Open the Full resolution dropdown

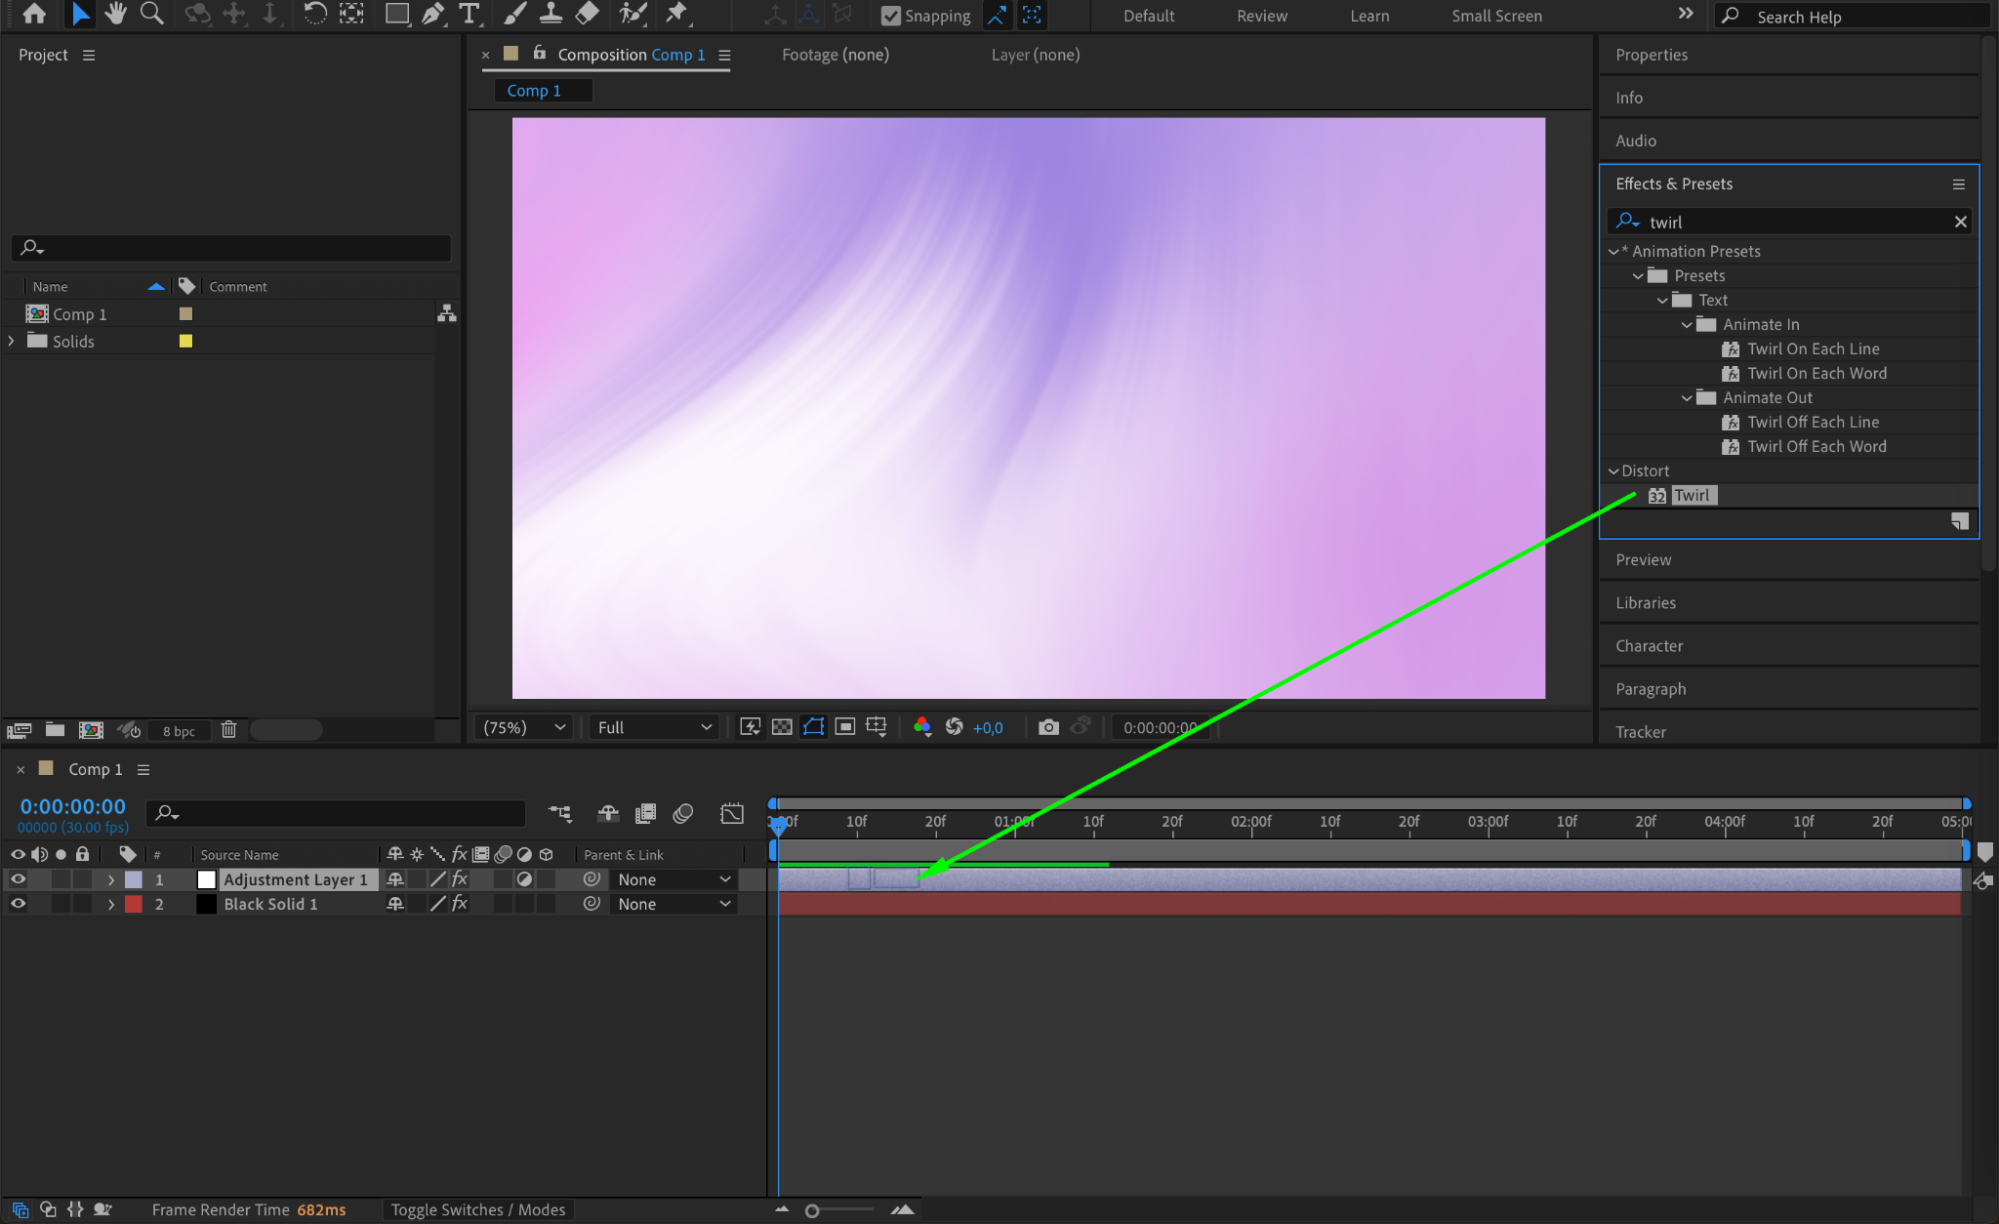click(x=654, y=727)
